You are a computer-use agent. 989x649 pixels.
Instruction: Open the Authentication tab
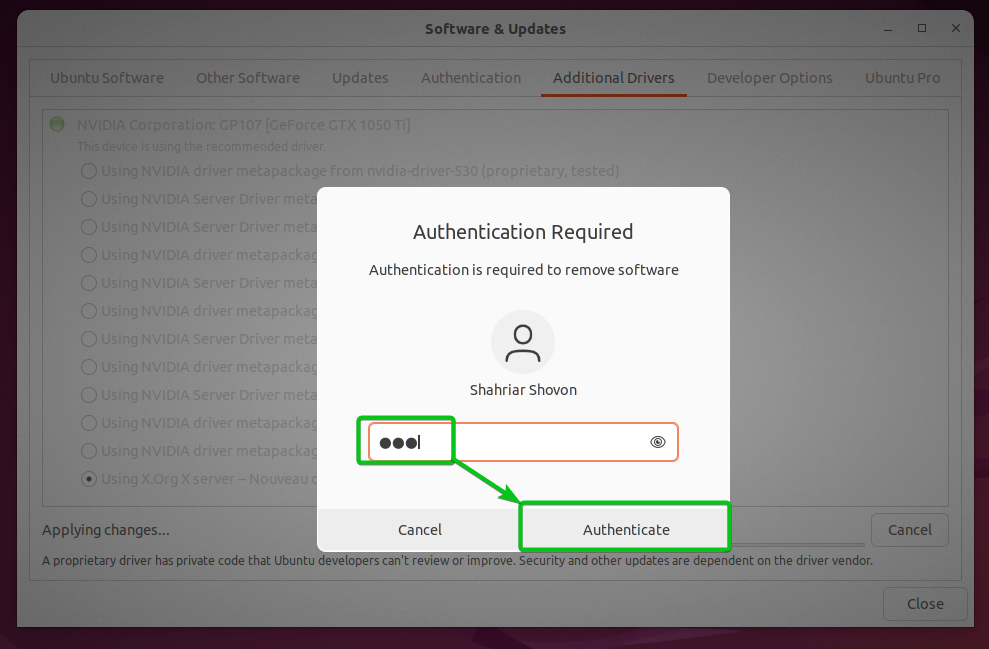tap(471, 78)
